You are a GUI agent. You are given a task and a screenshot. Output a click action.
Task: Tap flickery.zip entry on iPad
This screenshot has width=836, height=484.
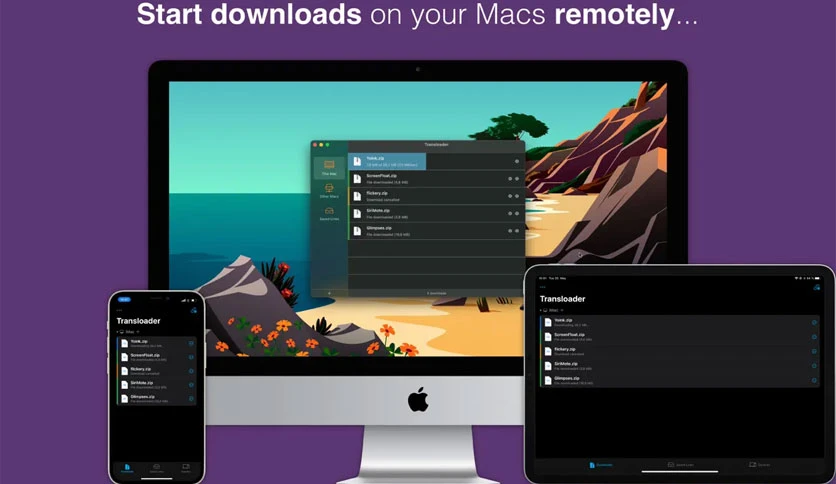680,351
